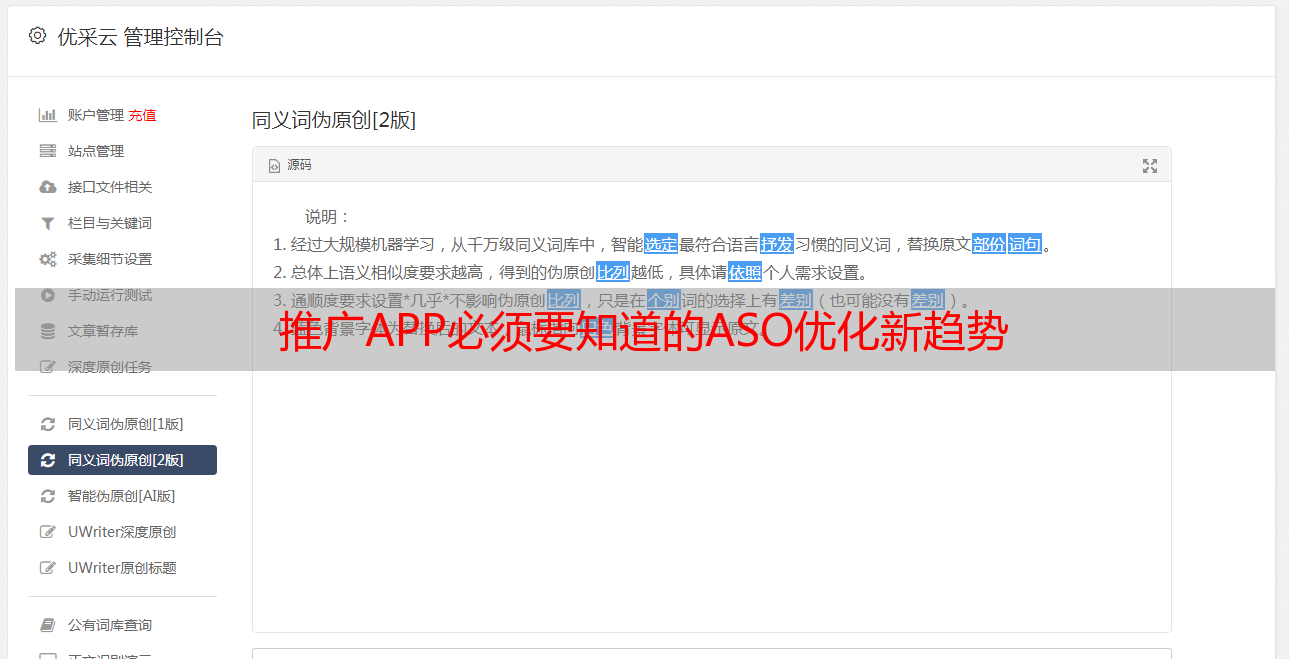Click the 同义词伪原创[2版] page heading
The height and width of the screenshot is (659, 1289).
coord(334,120)
